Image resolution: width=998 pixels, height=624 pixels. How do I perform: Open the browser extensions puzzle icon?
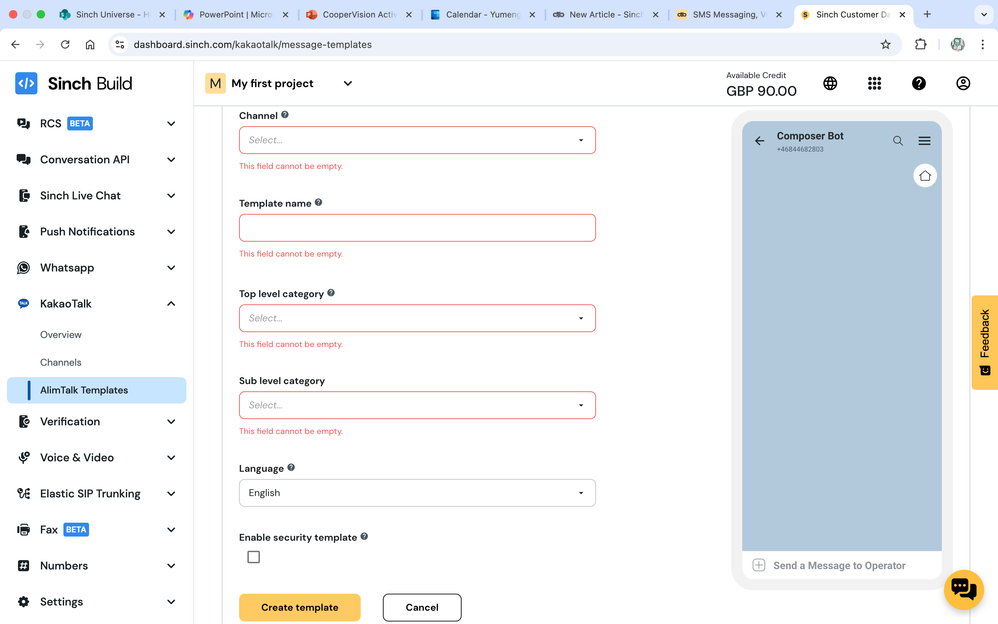tap(920, 45)
